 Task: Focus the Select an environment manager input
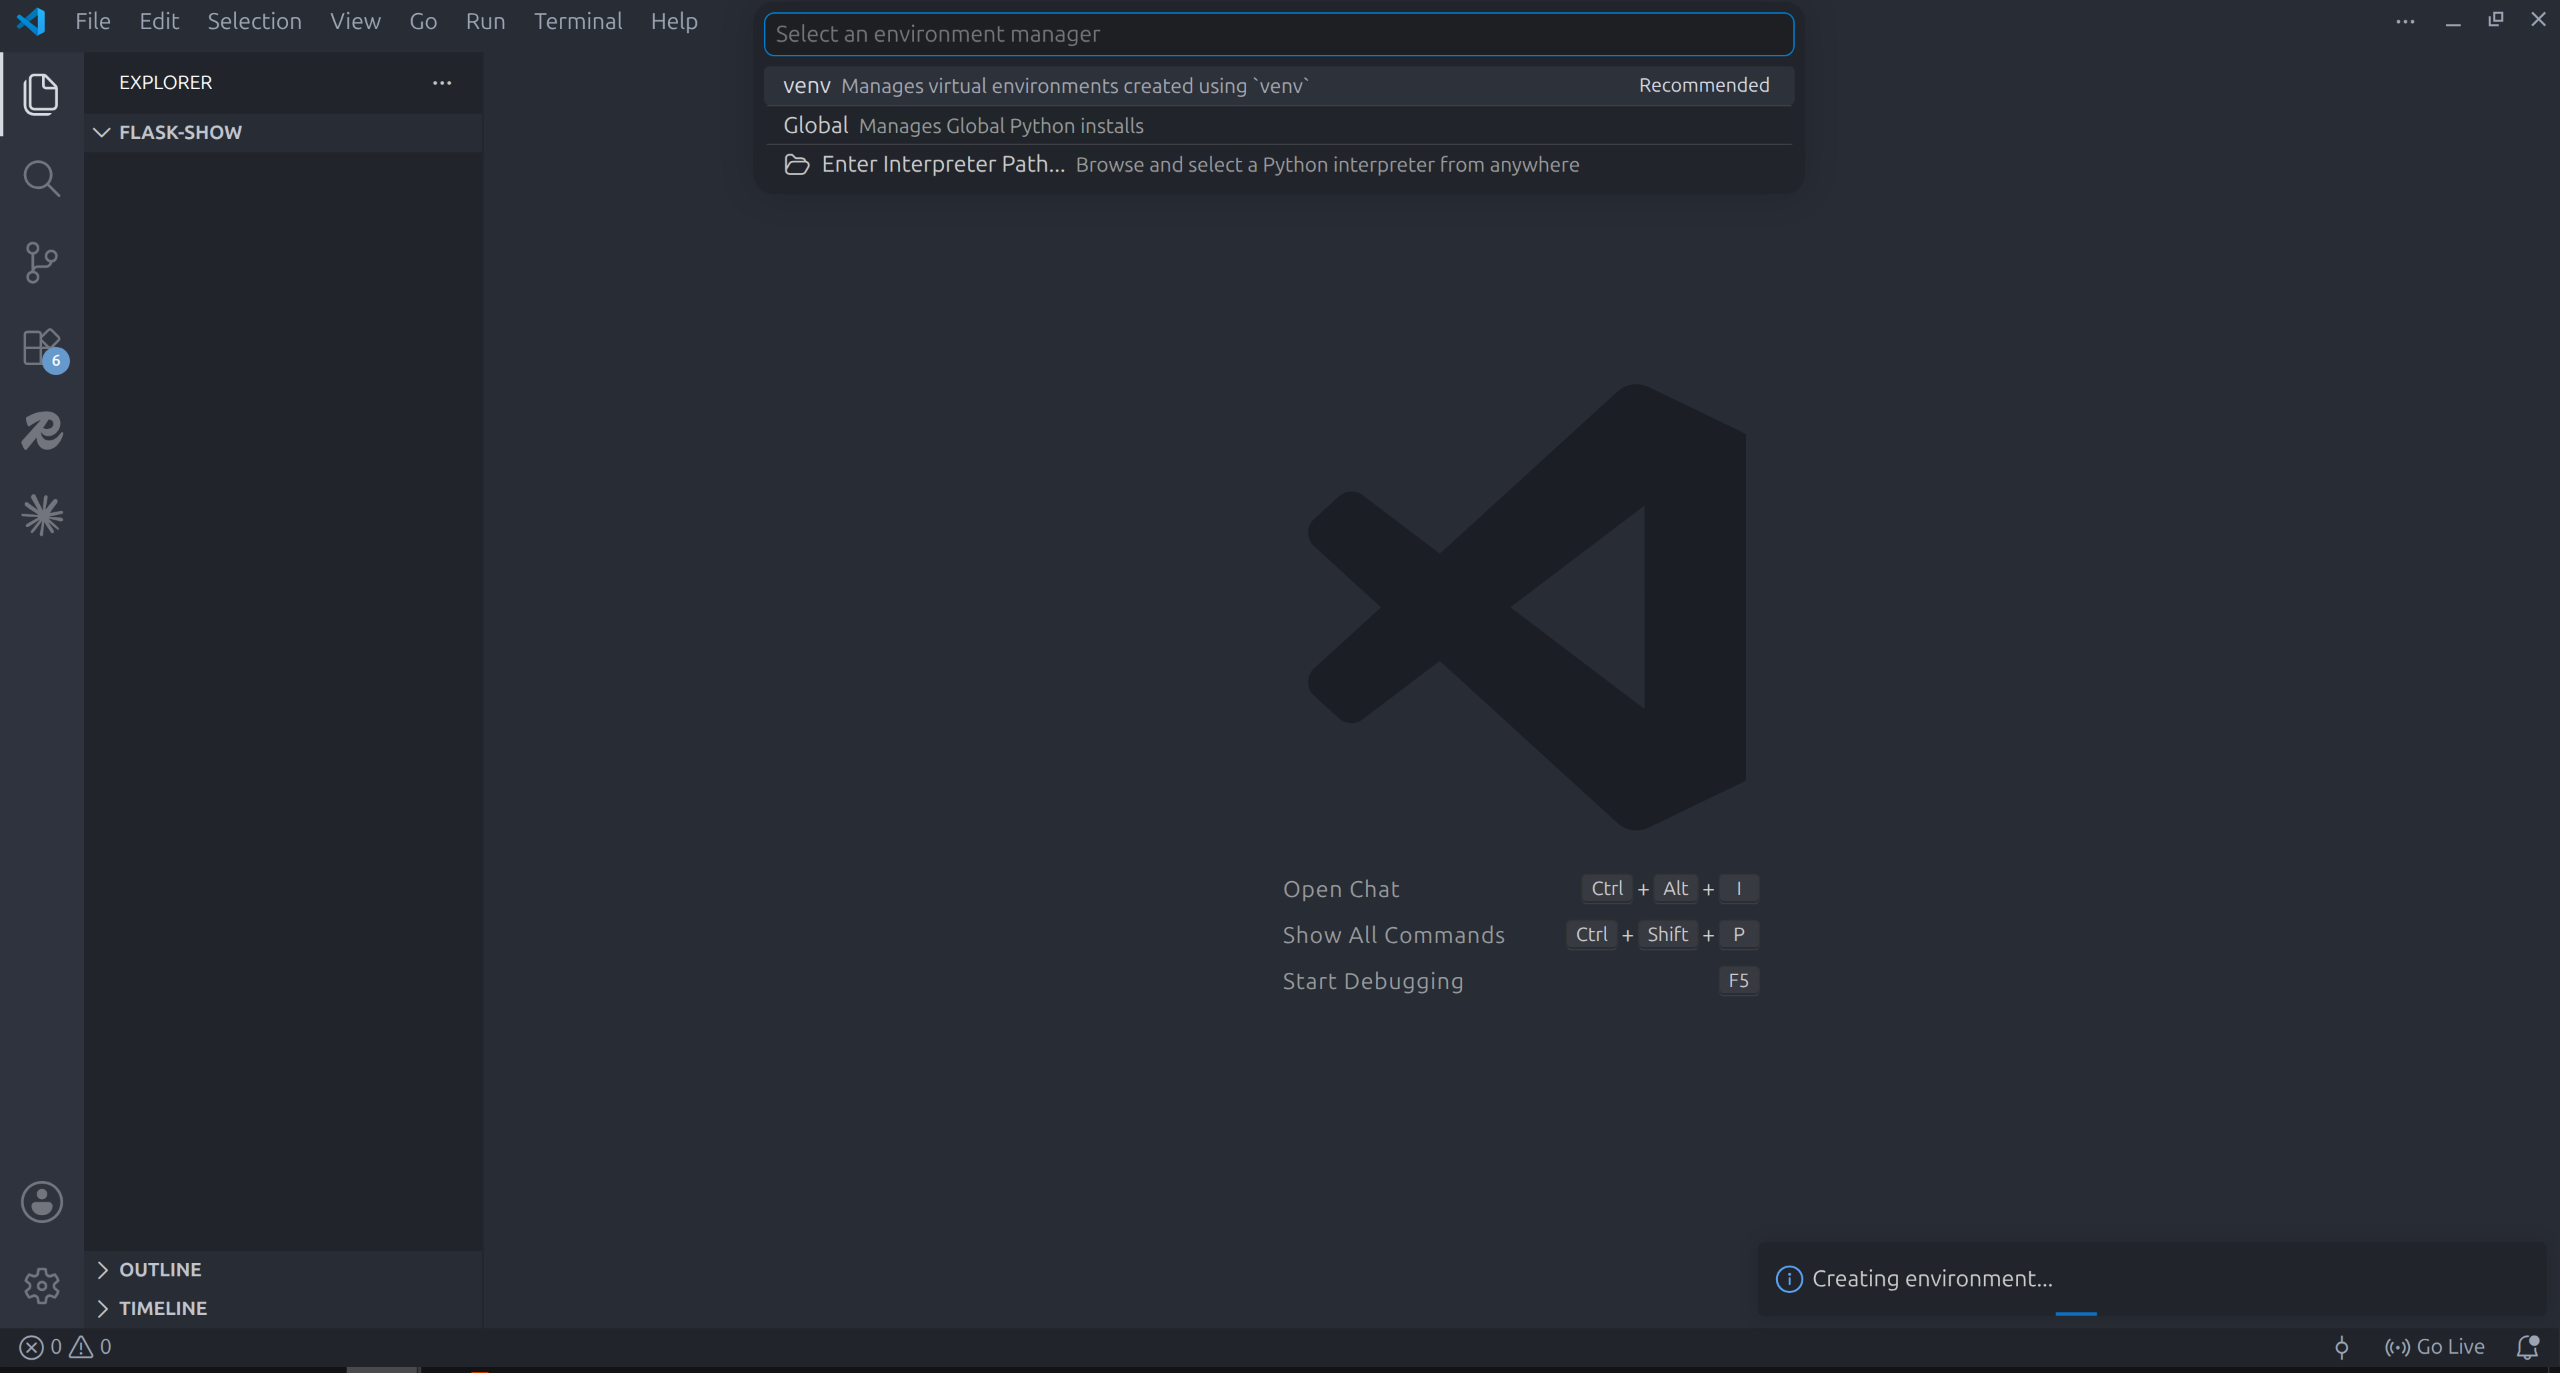[1278, 34]
